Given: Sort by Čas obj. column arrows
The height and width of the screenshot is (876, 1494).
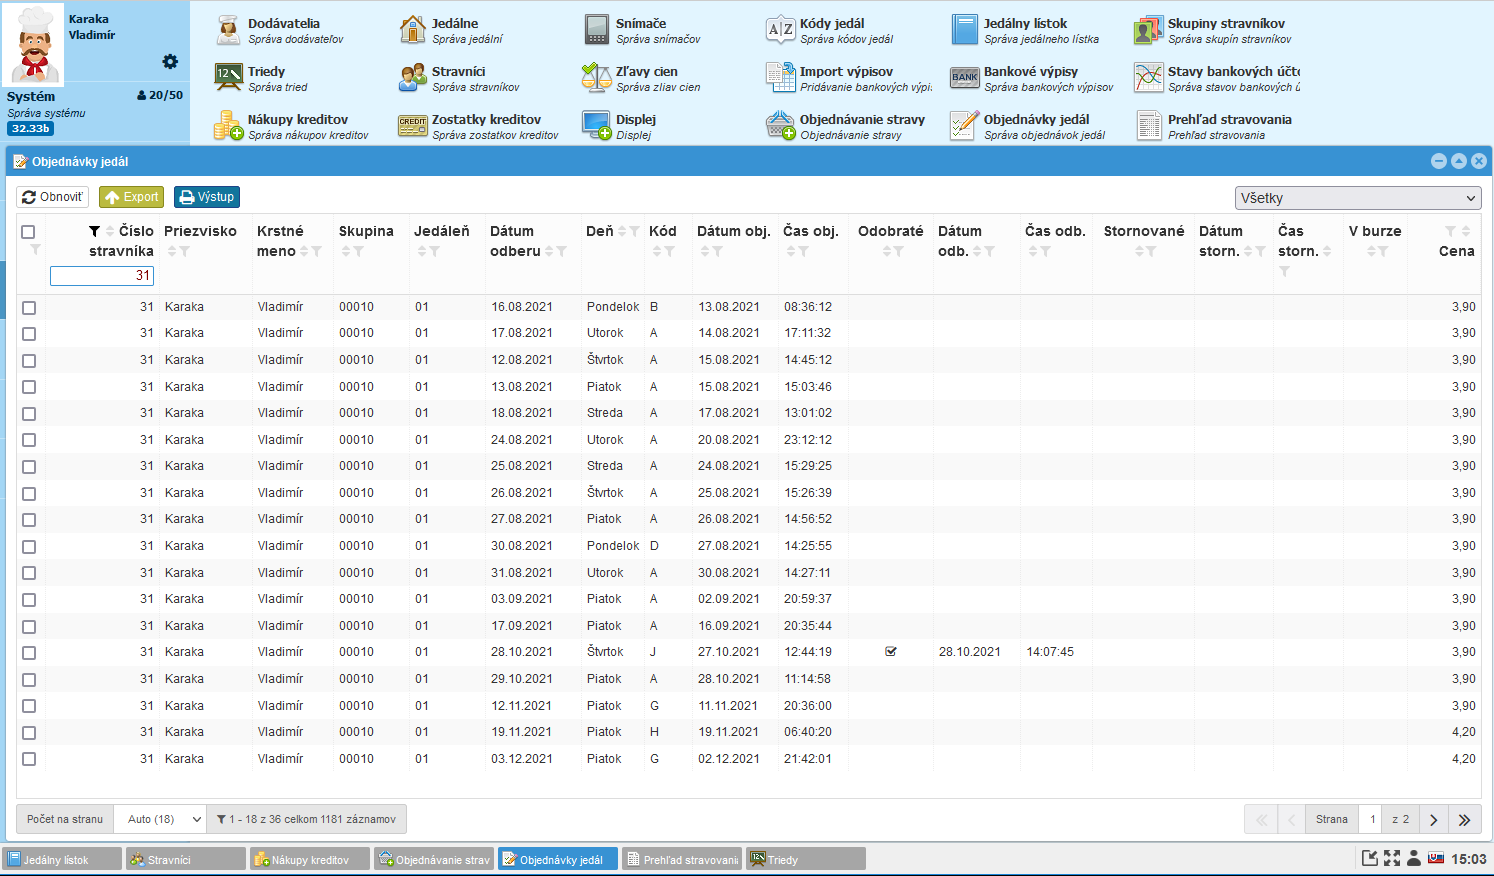Looking at the screenshot, I should (x=789, y=252).
